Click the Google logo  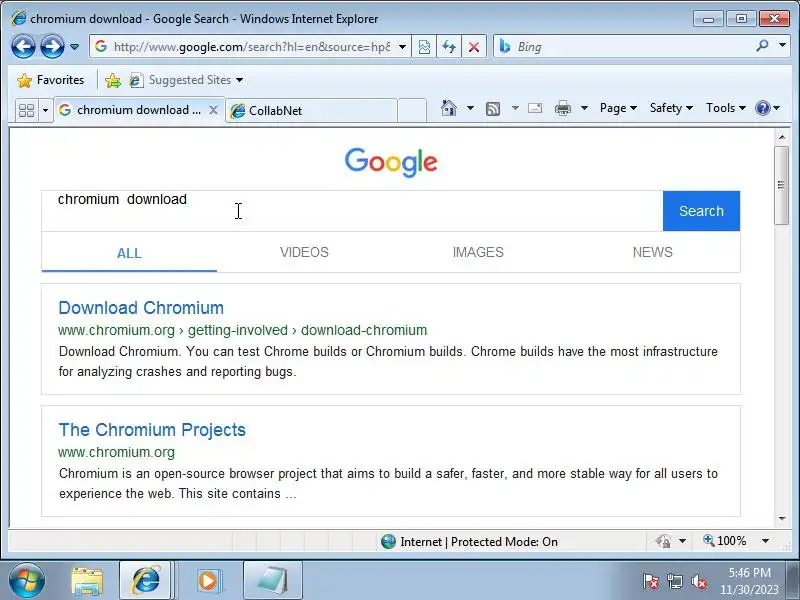pyautogui.click(x=391, y=162)
